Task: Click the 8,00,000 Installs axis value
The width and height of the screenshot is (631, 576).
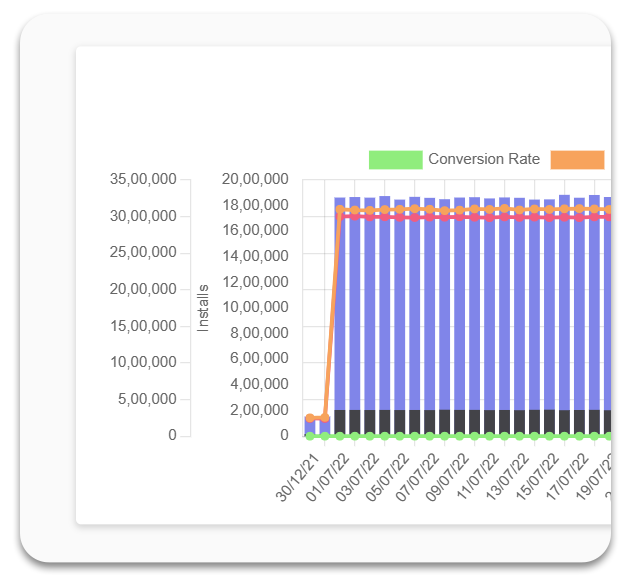Action: click(x=259, y=333)
